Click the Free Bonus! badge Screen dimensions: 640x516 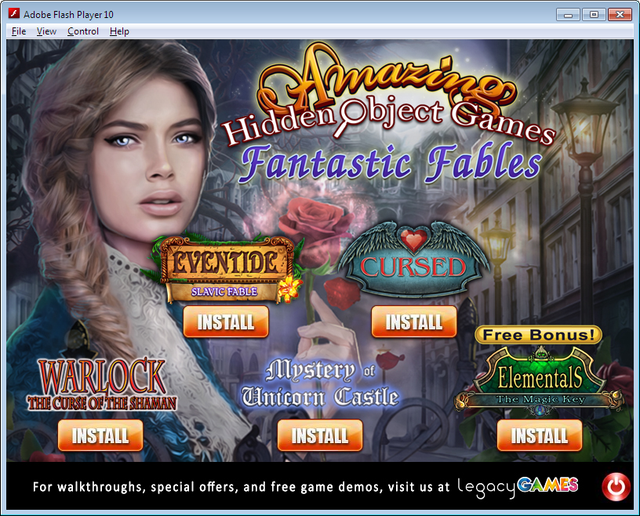539,335
